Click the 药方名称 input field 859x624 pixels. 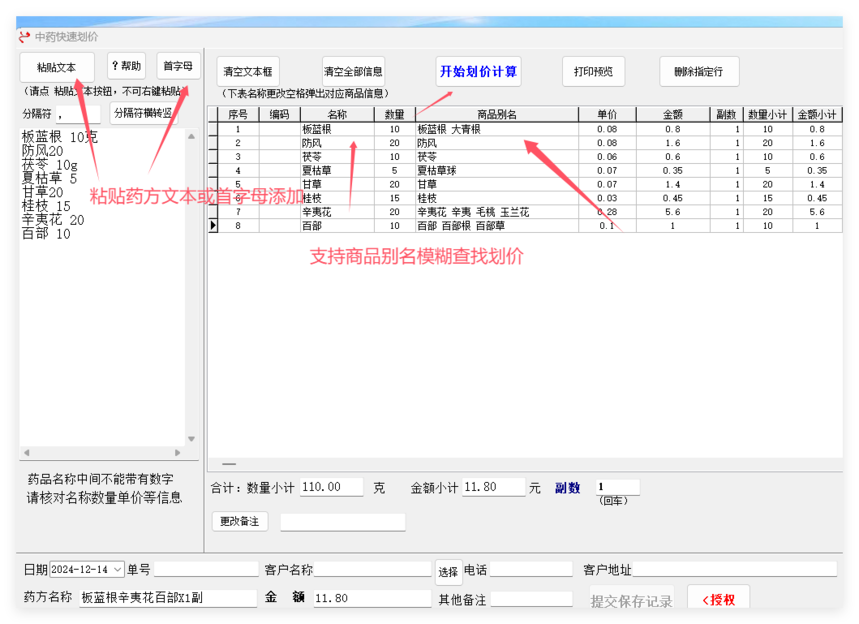coord(168,598)
